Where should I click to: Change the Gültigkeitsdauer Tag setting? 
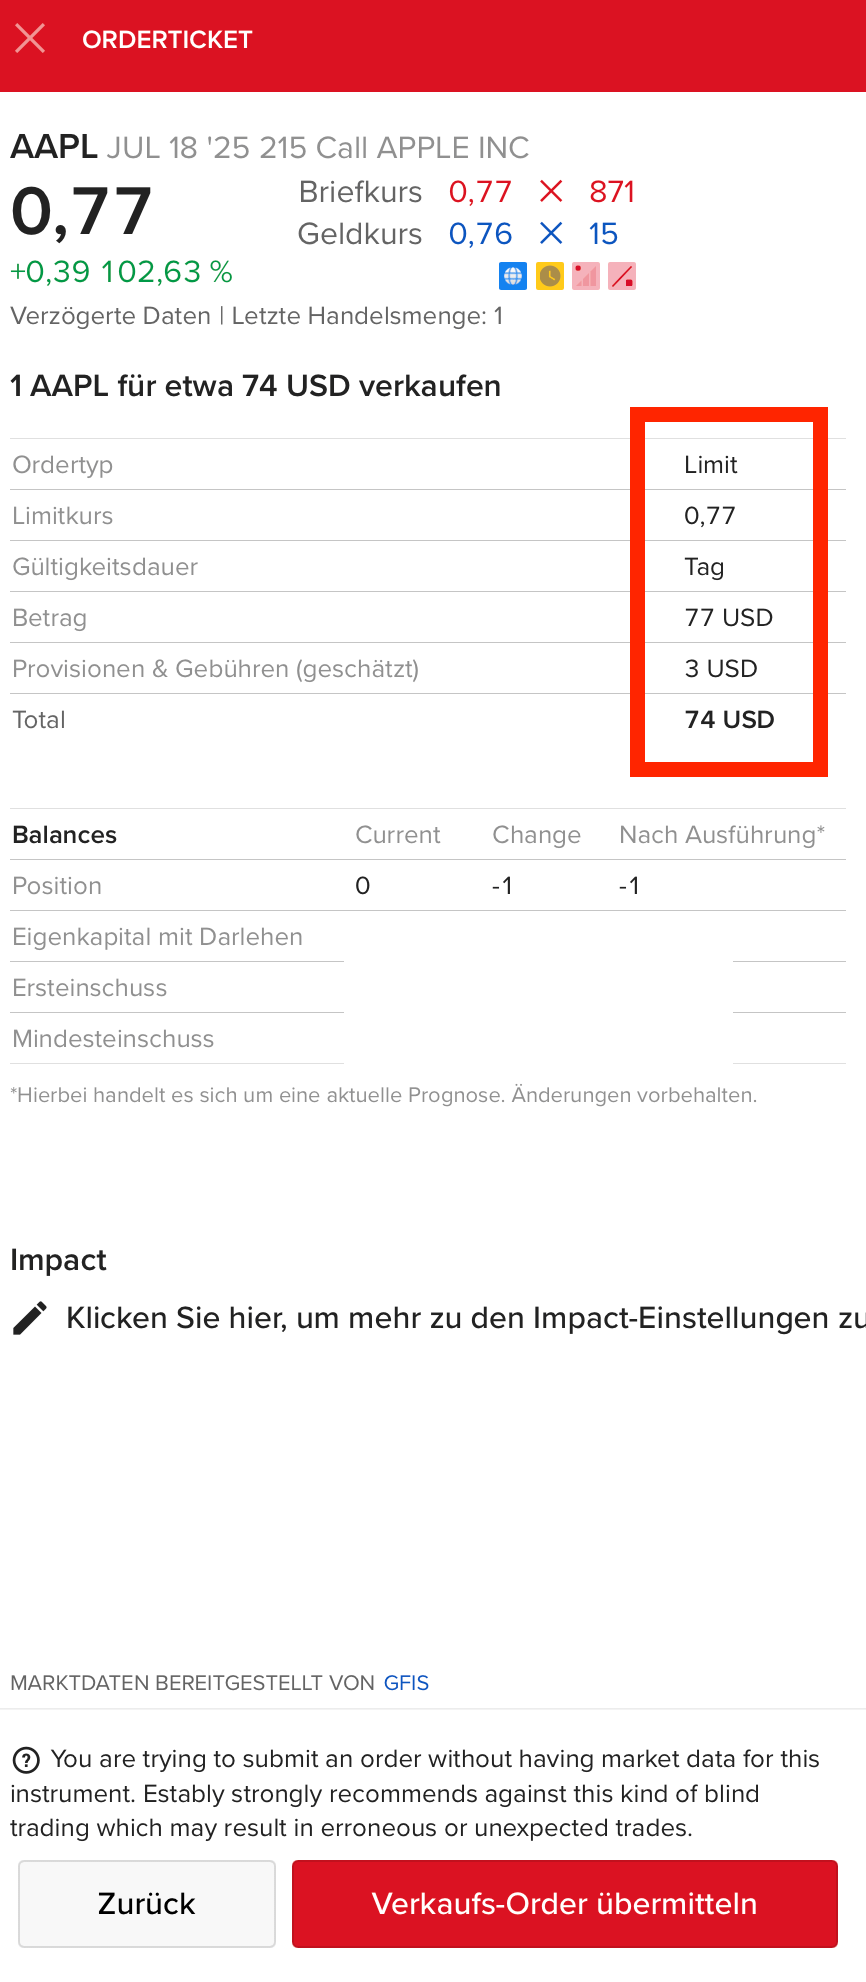point(705,567)
